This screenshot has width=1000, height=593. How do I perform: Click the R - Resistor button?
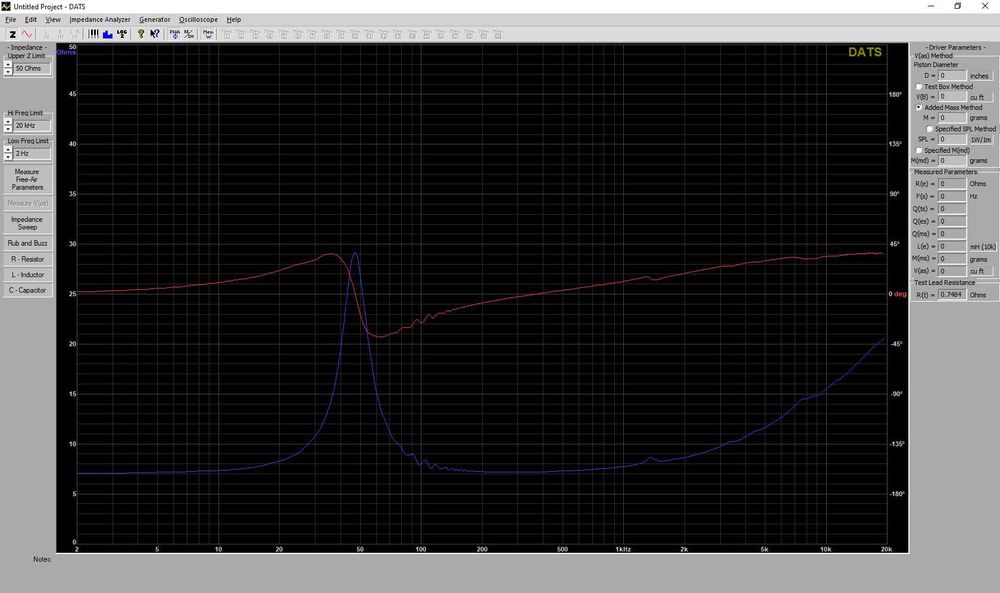27,260
